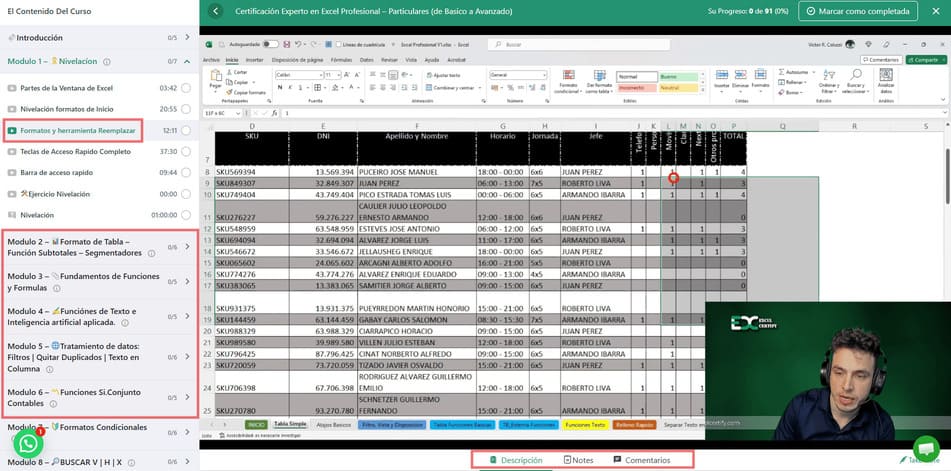The image size is (951, 471).
Task: Expand Modulo 6 Funciones Si.Conjunto chevron
Action: (x=187, y=397)
